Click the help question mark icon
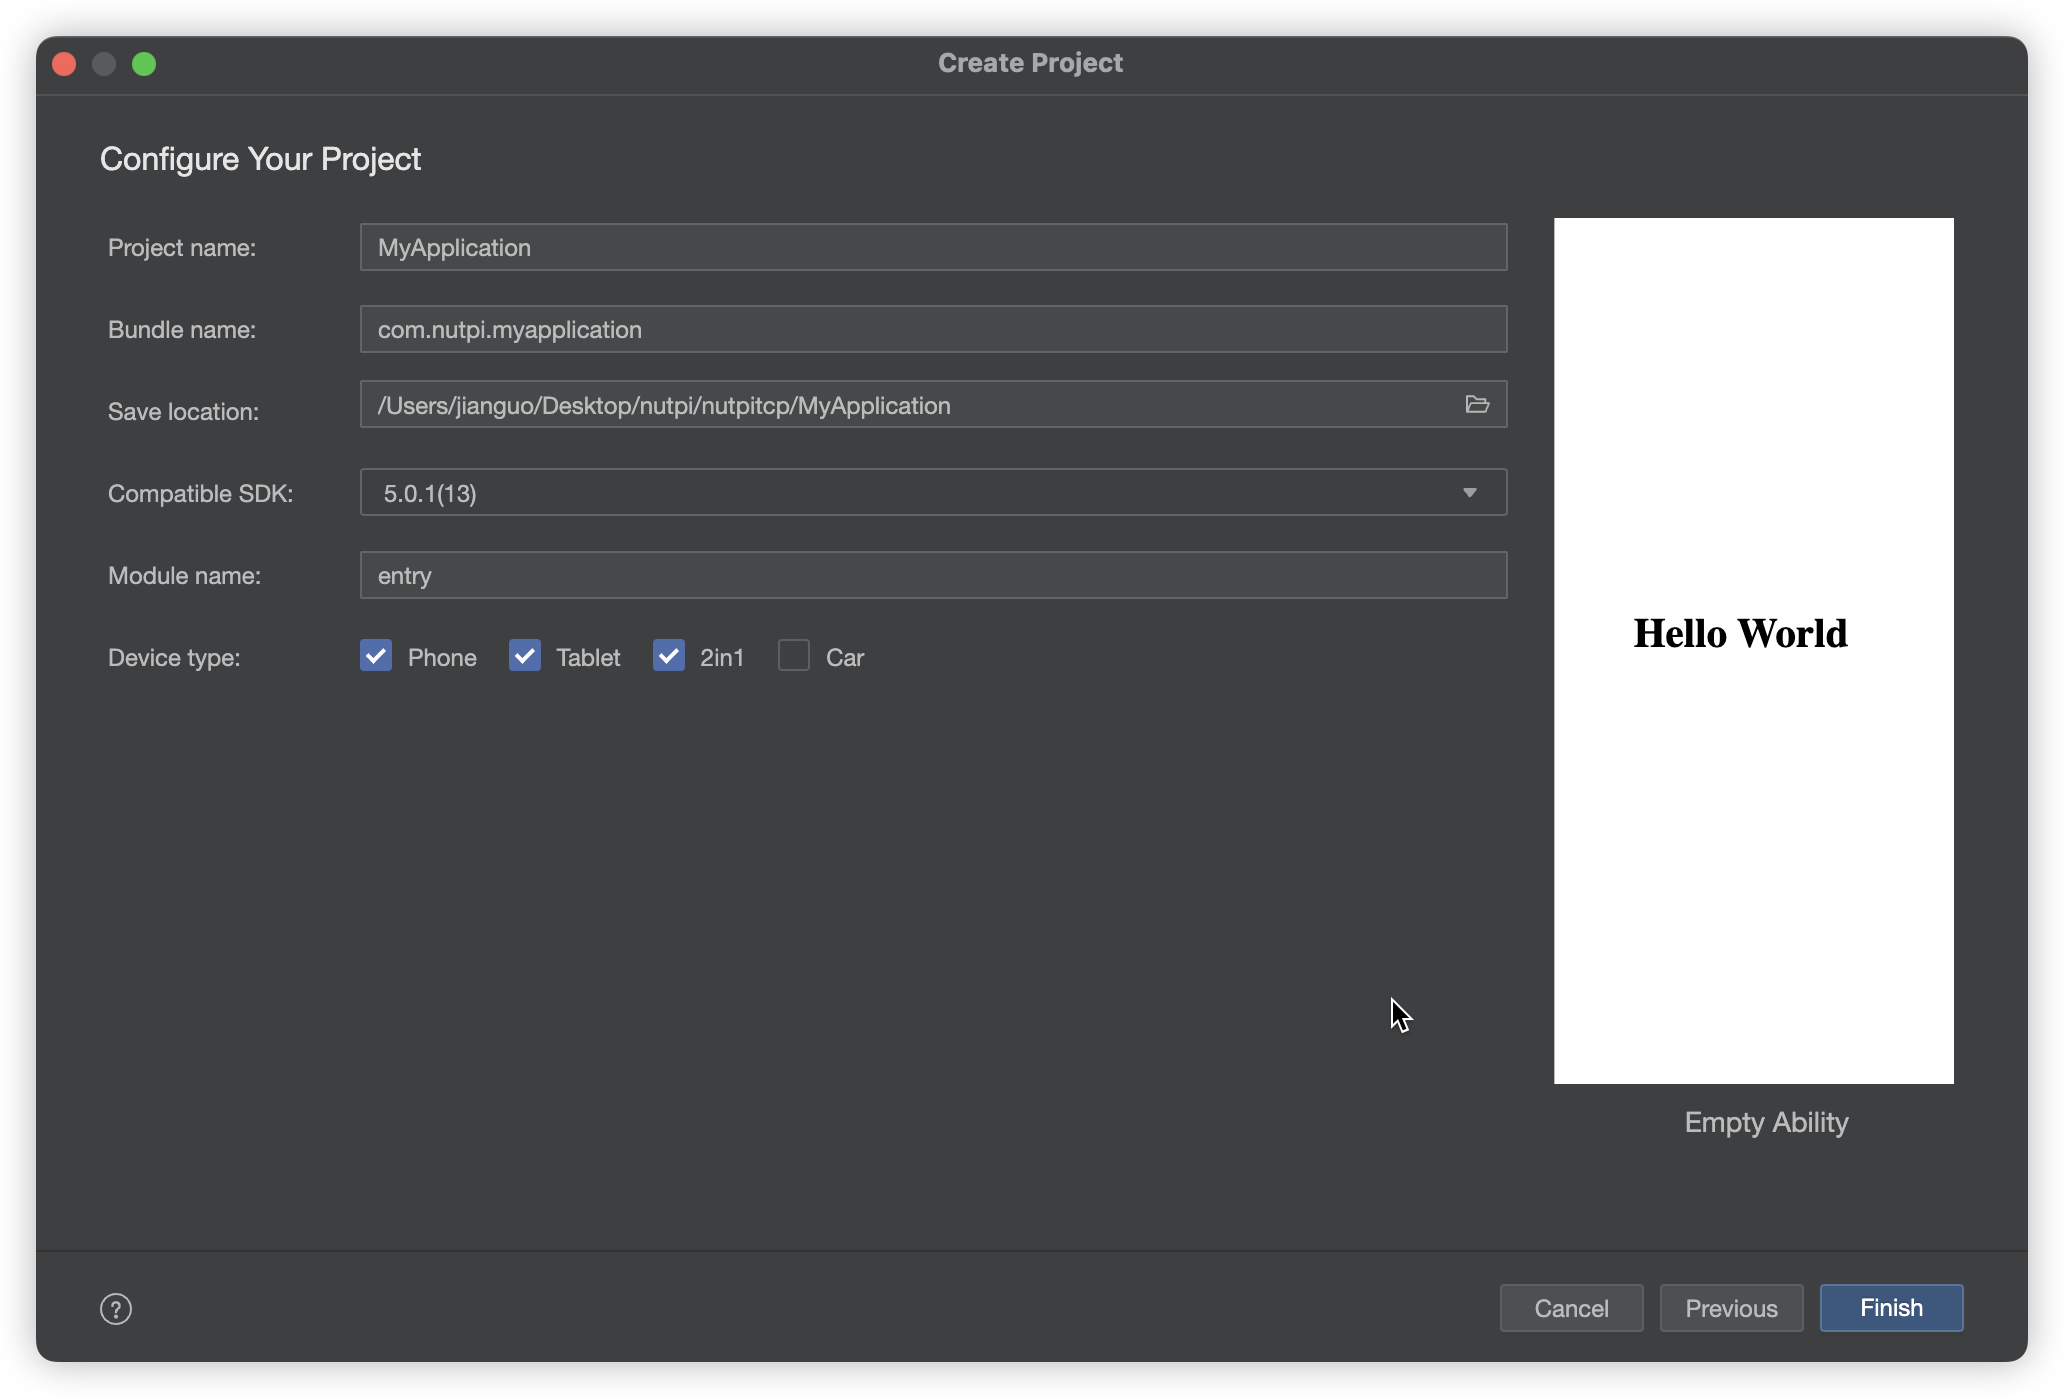The image size is (2064, 1398). (x=117, y=1308)
